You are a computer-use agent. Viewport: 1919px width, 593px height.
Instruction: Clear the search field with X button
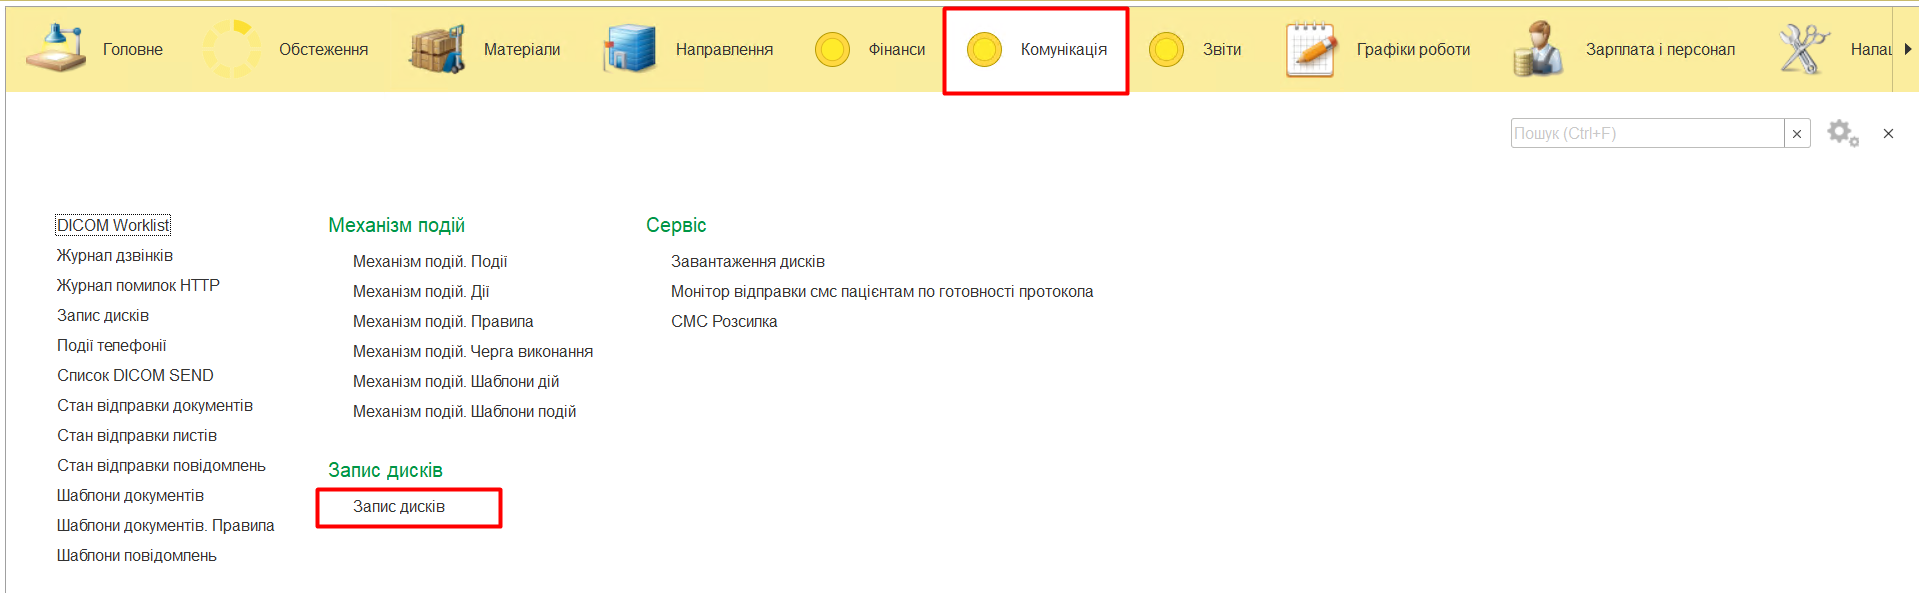(1797, 134)
